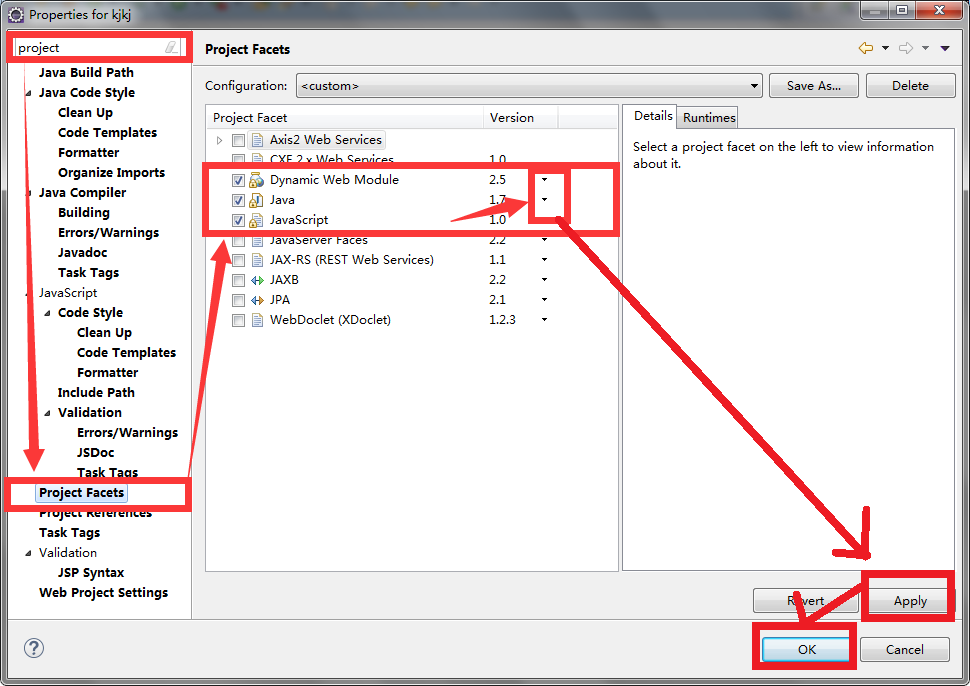Enable the JAX-RS (REST Web Services) checkbox
The width and height of the screenshot is (970, 686).
click(238, 260)
